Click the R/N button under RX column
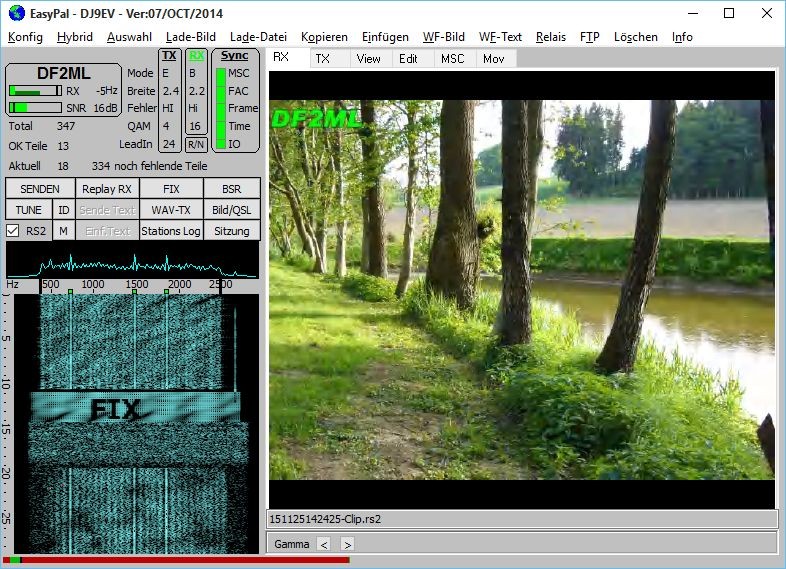Image resolution: width=786 pixels, height=569 pixels. pyautogui.click(x=196, y=144)
